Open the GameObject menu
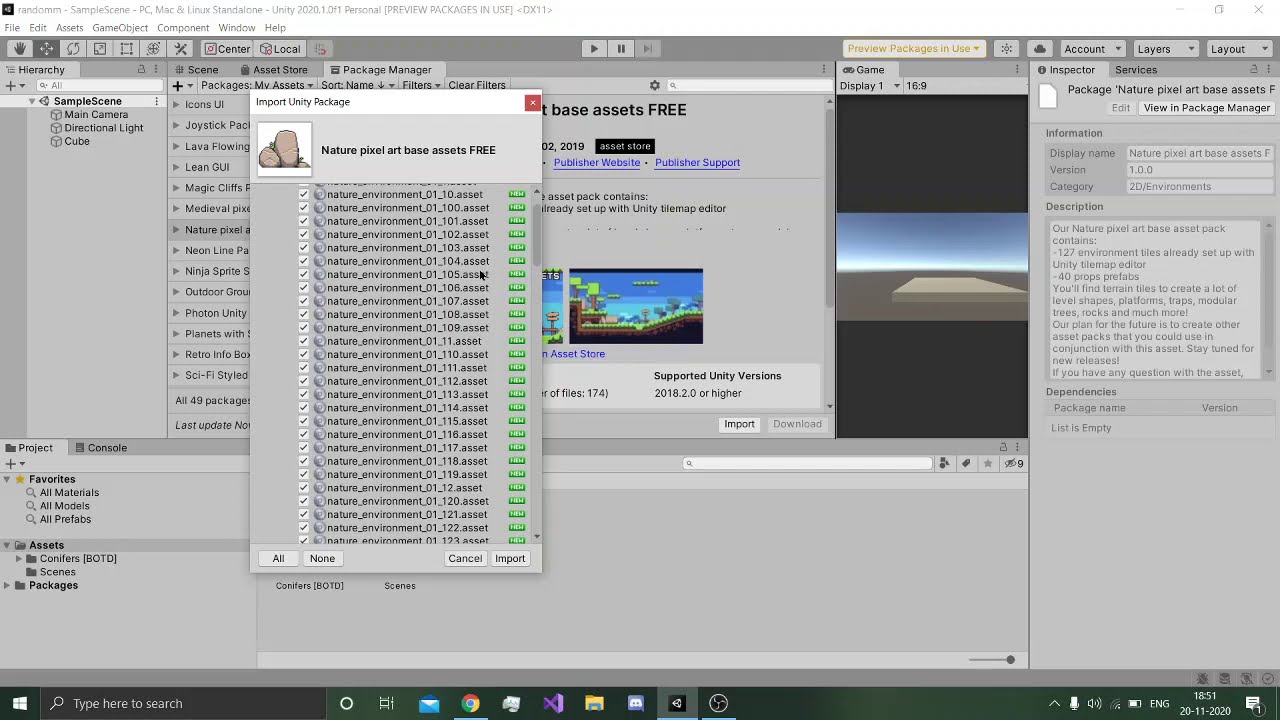Viewport: 1280px width, 720px height. [120, 27]
